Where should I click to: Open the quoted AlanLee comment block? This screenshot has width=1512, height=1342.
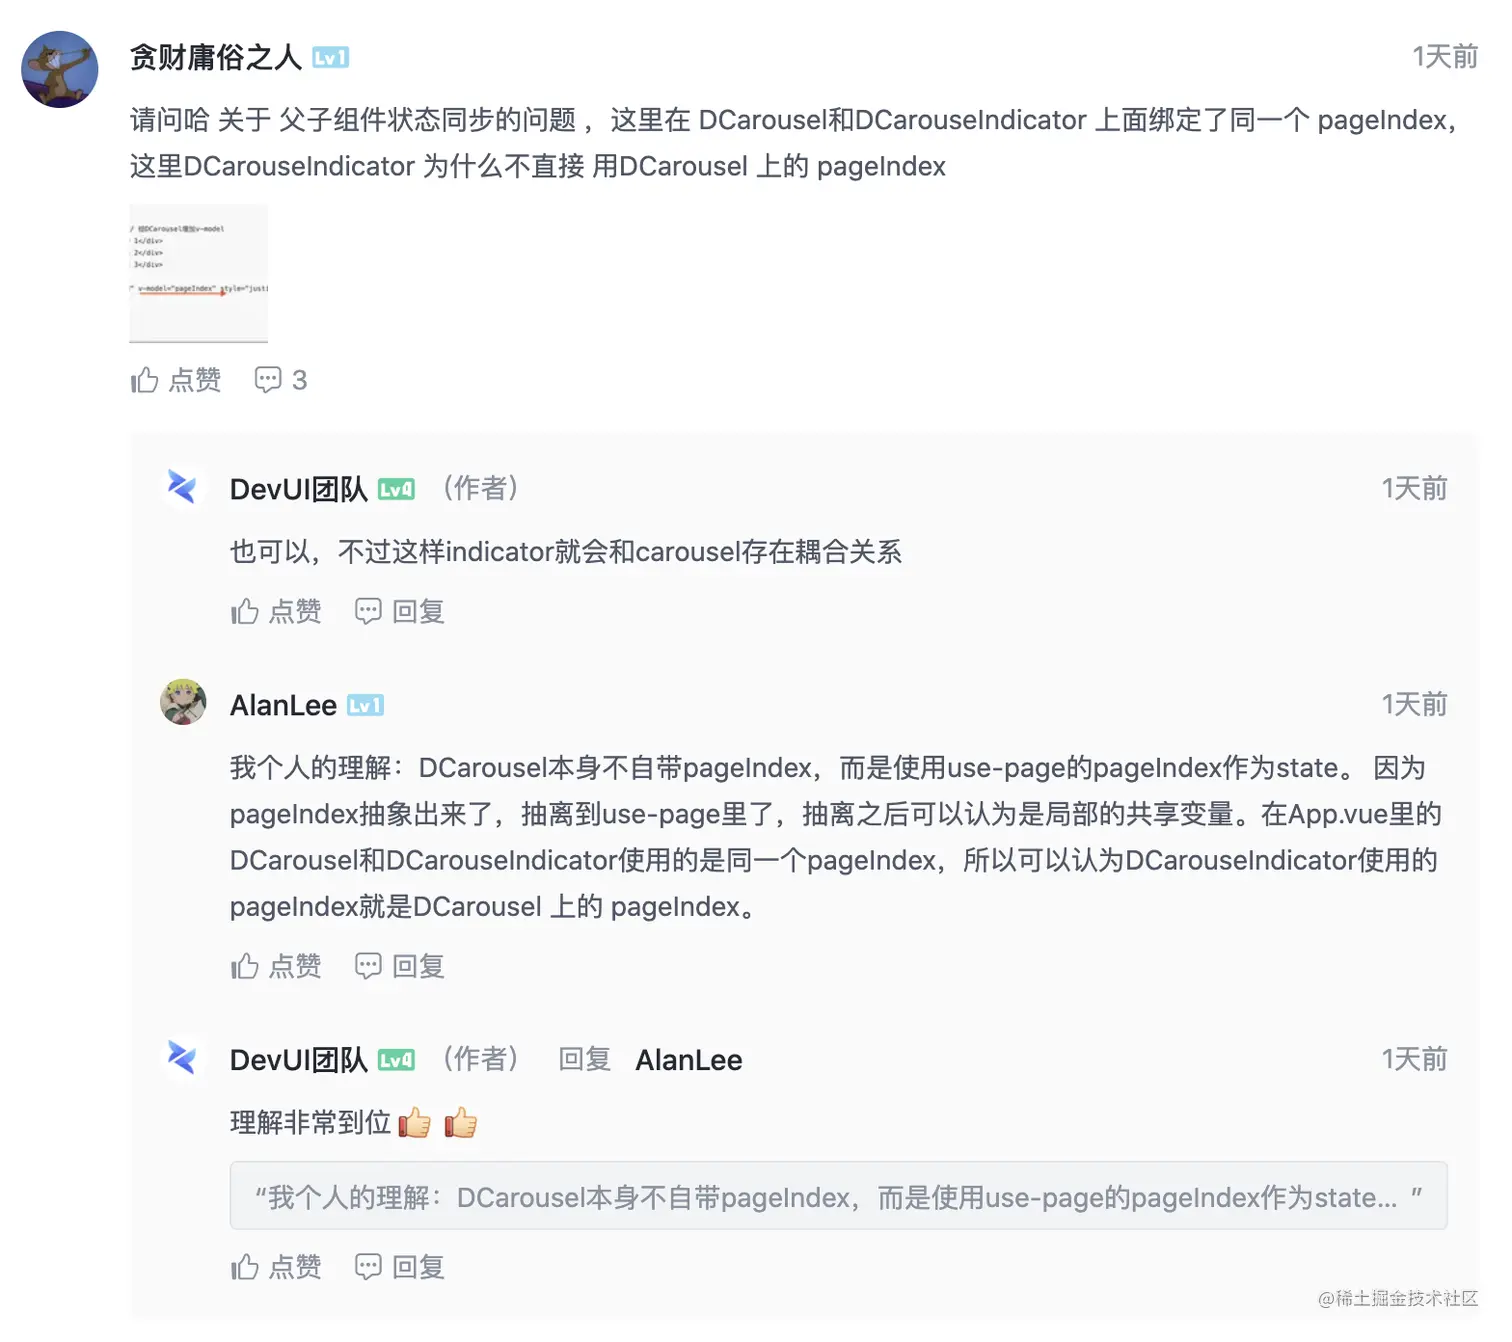[x=838, y=1196]
